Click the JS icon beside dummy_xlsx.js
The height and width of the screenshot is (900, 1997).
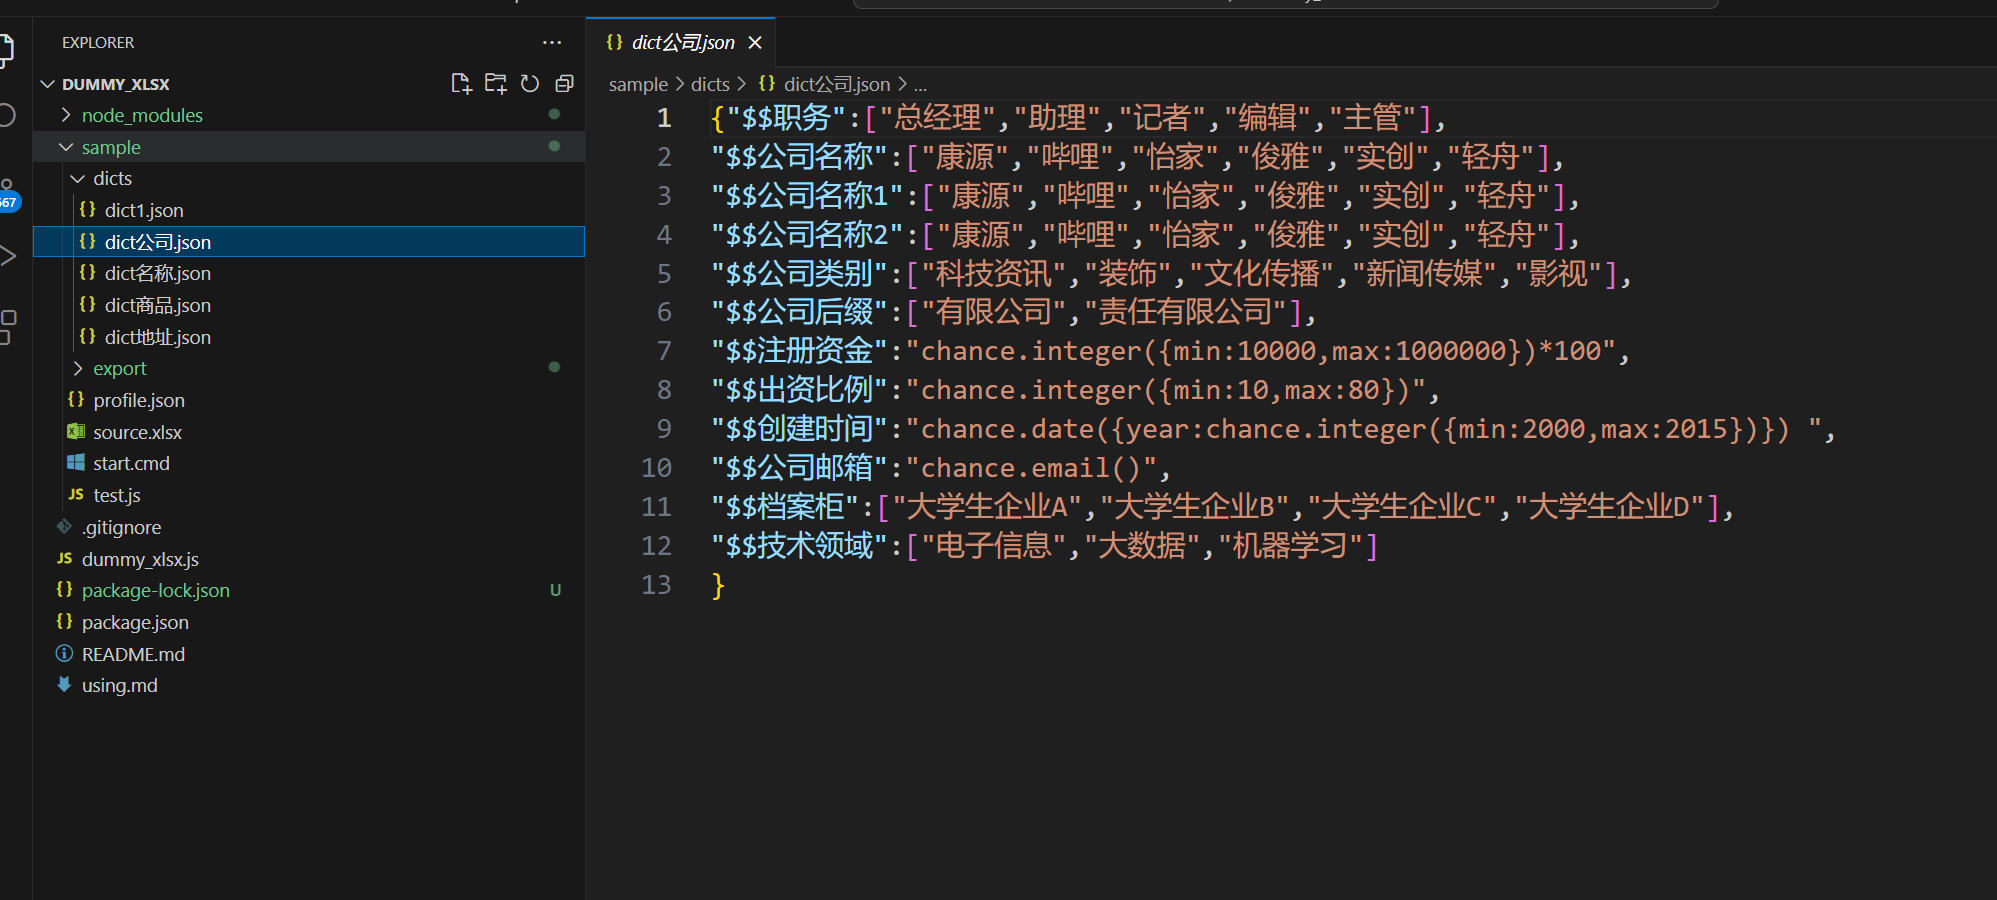(x=64, y=558)
